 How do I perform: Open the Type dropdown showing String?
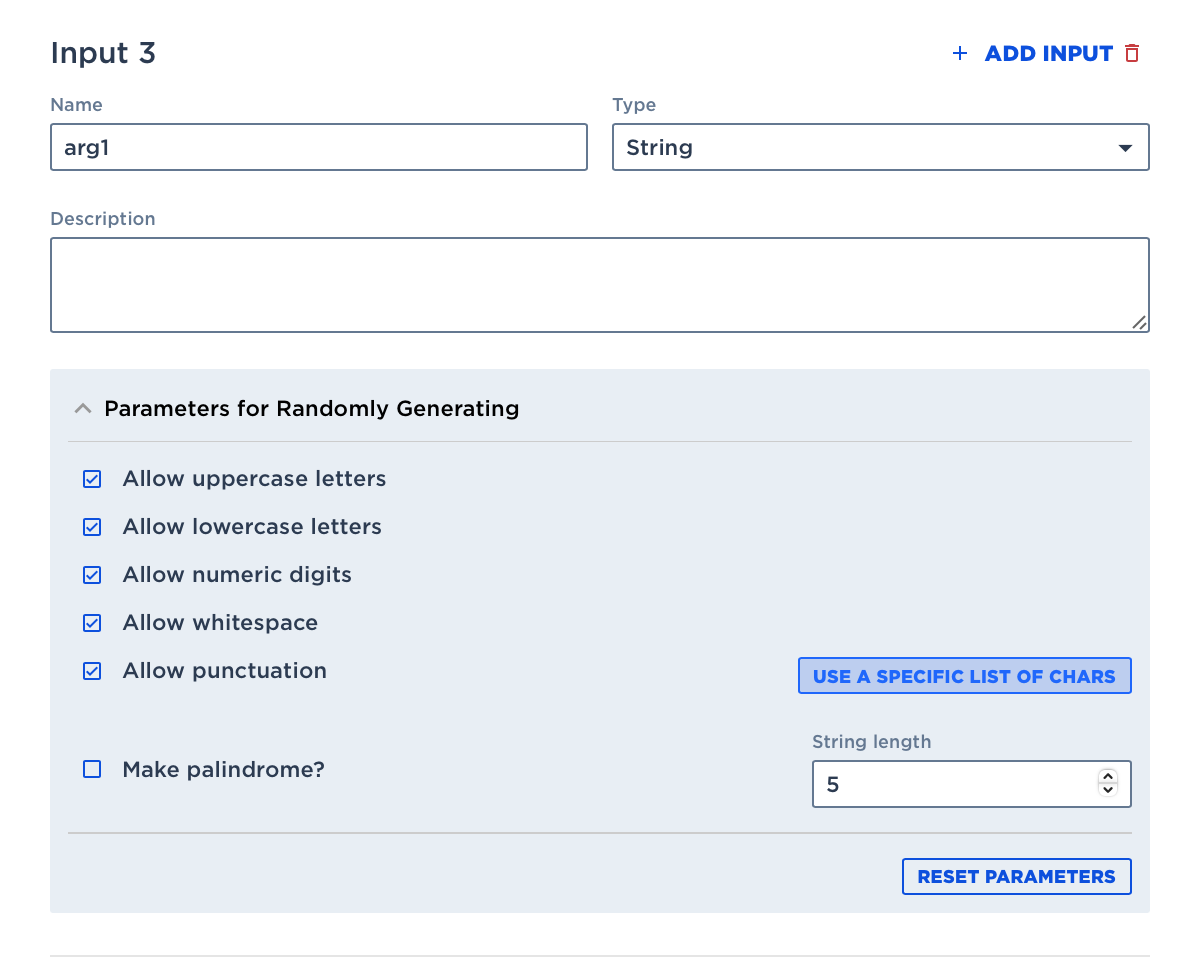(880, 147)
